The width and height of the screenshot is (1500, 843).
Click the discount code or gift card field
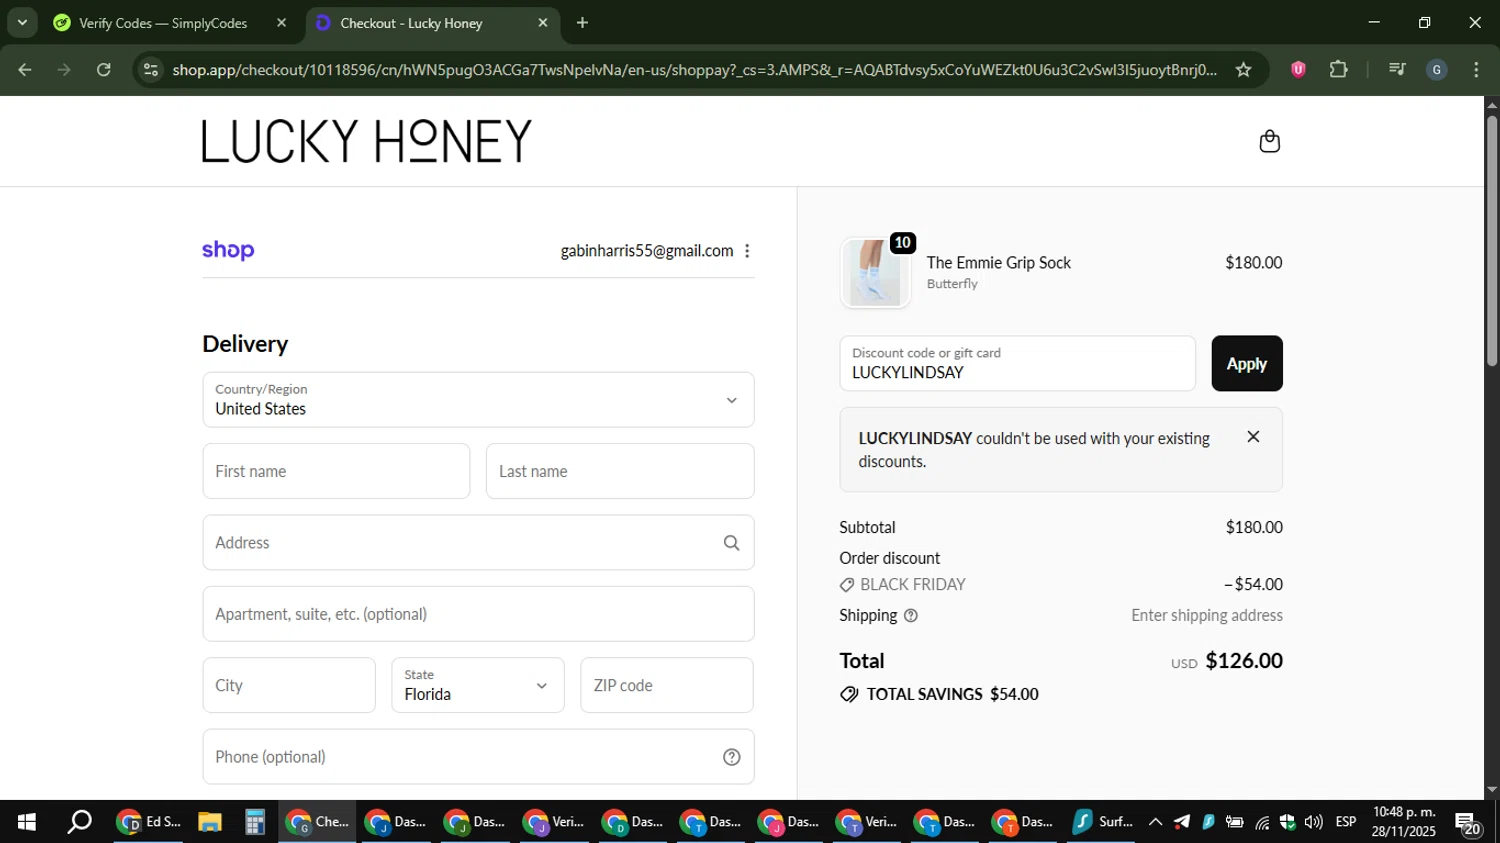[x=1017, y=363]
